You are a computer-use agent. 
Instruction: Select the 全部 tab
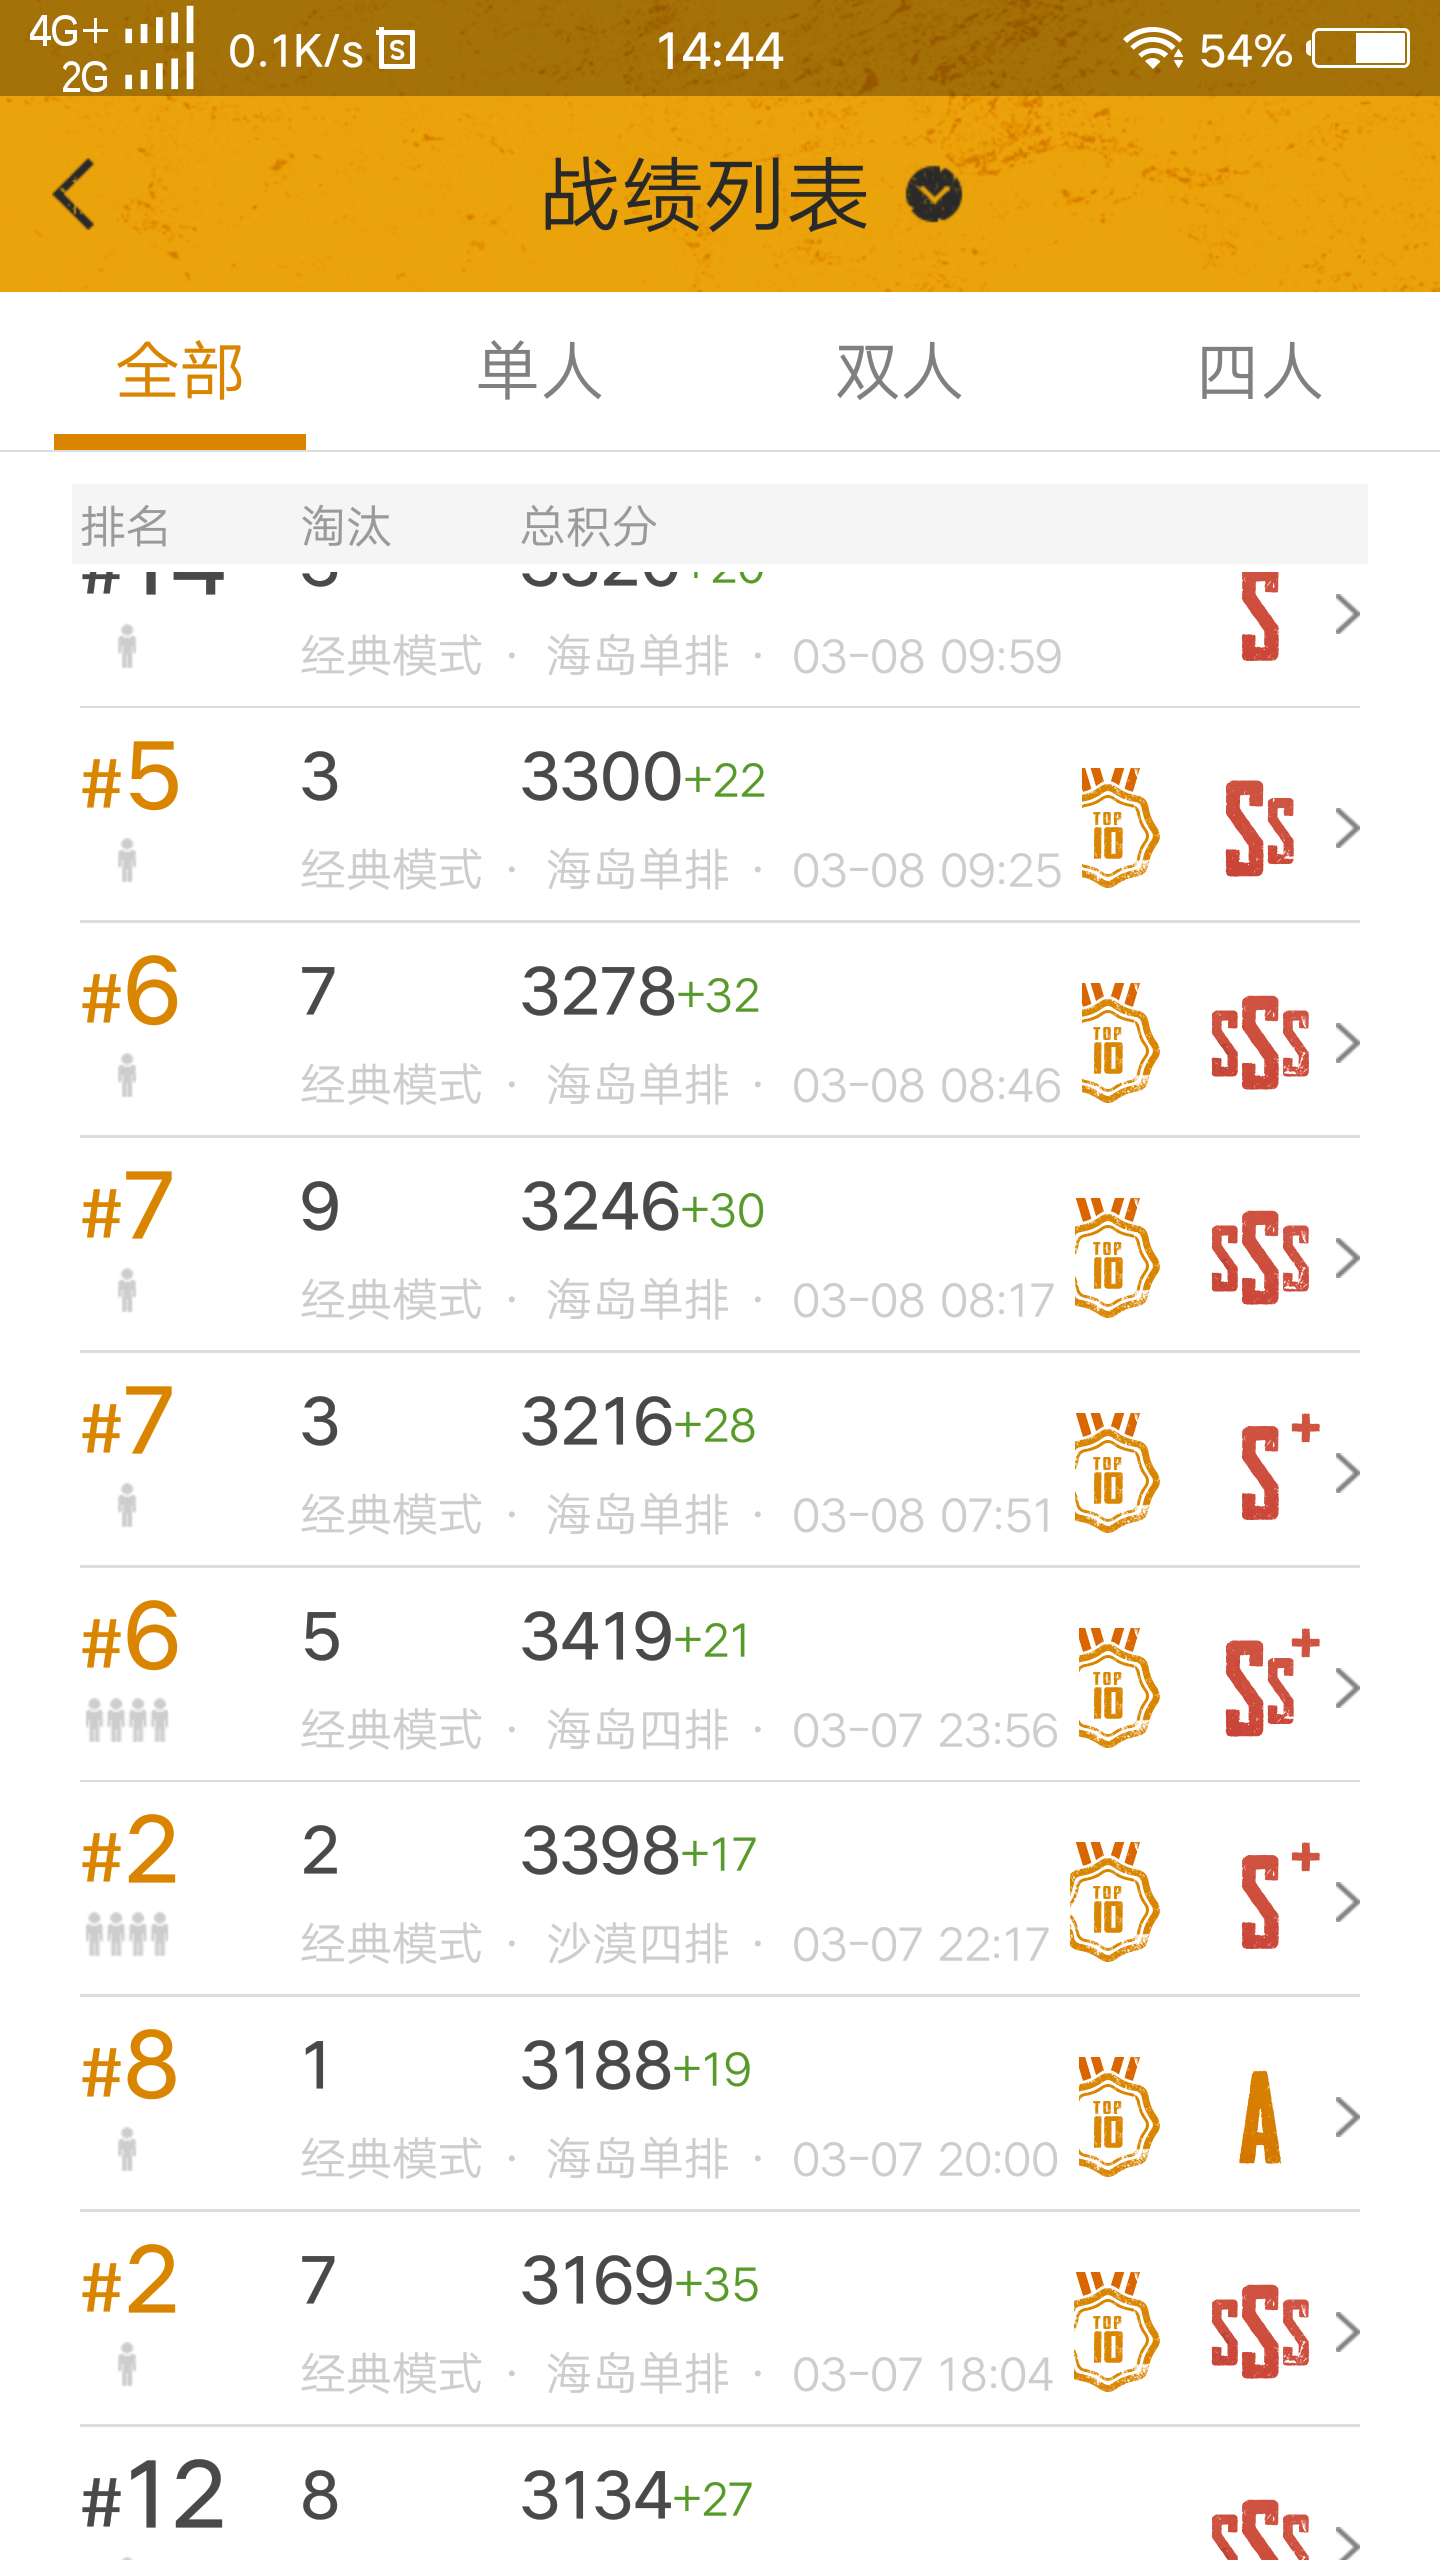(x=180, y=372)
